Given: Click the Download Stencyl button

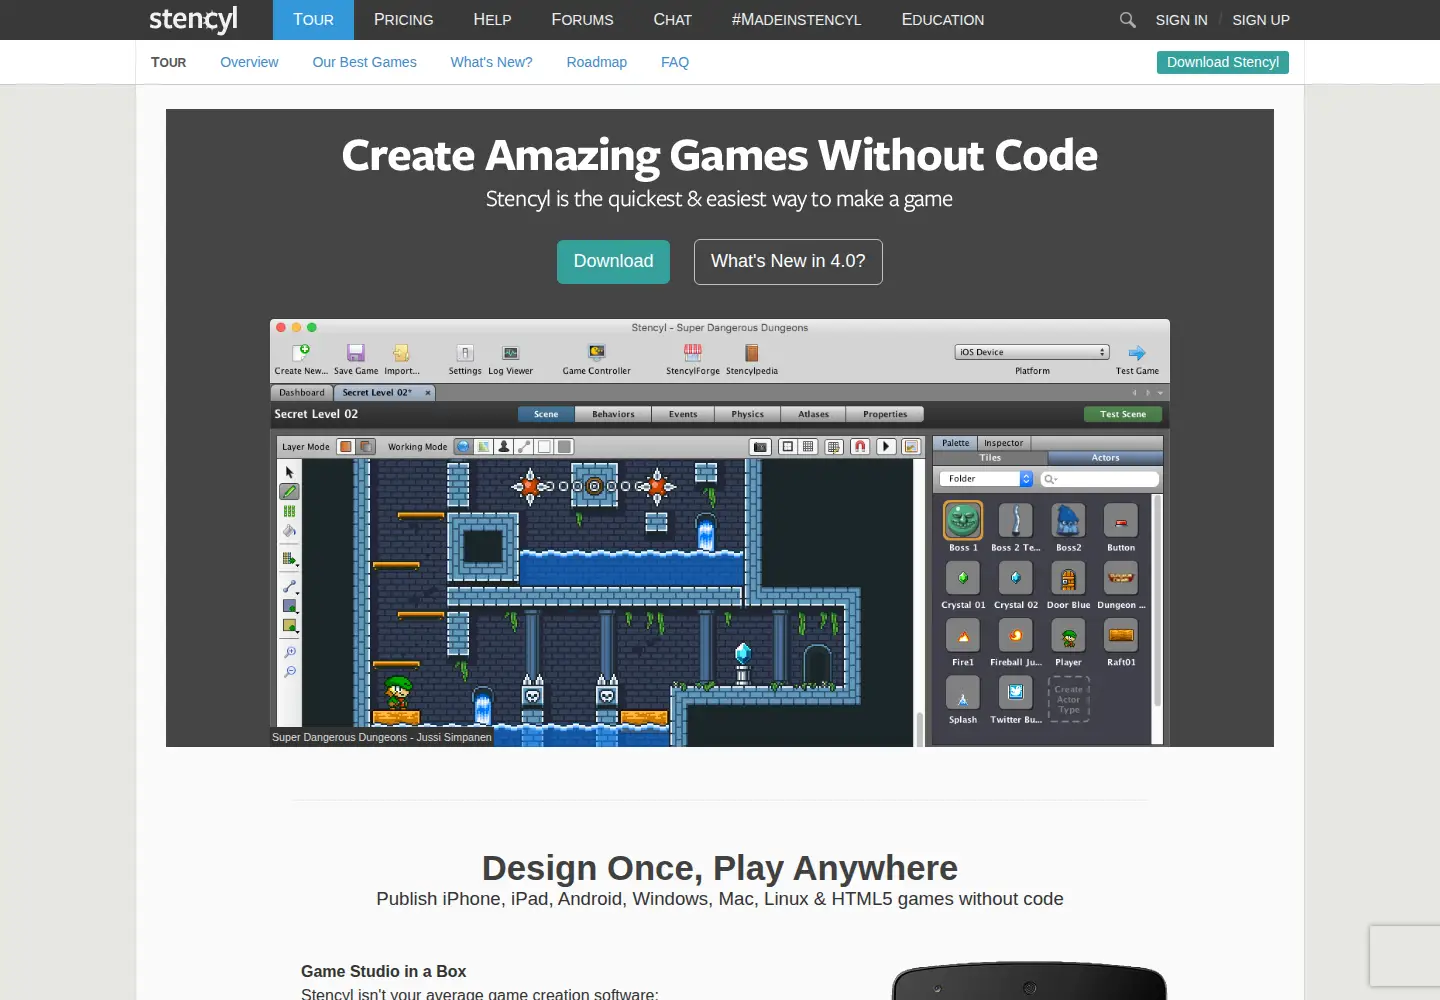Looking at the screenshot, I should 1223,62.
